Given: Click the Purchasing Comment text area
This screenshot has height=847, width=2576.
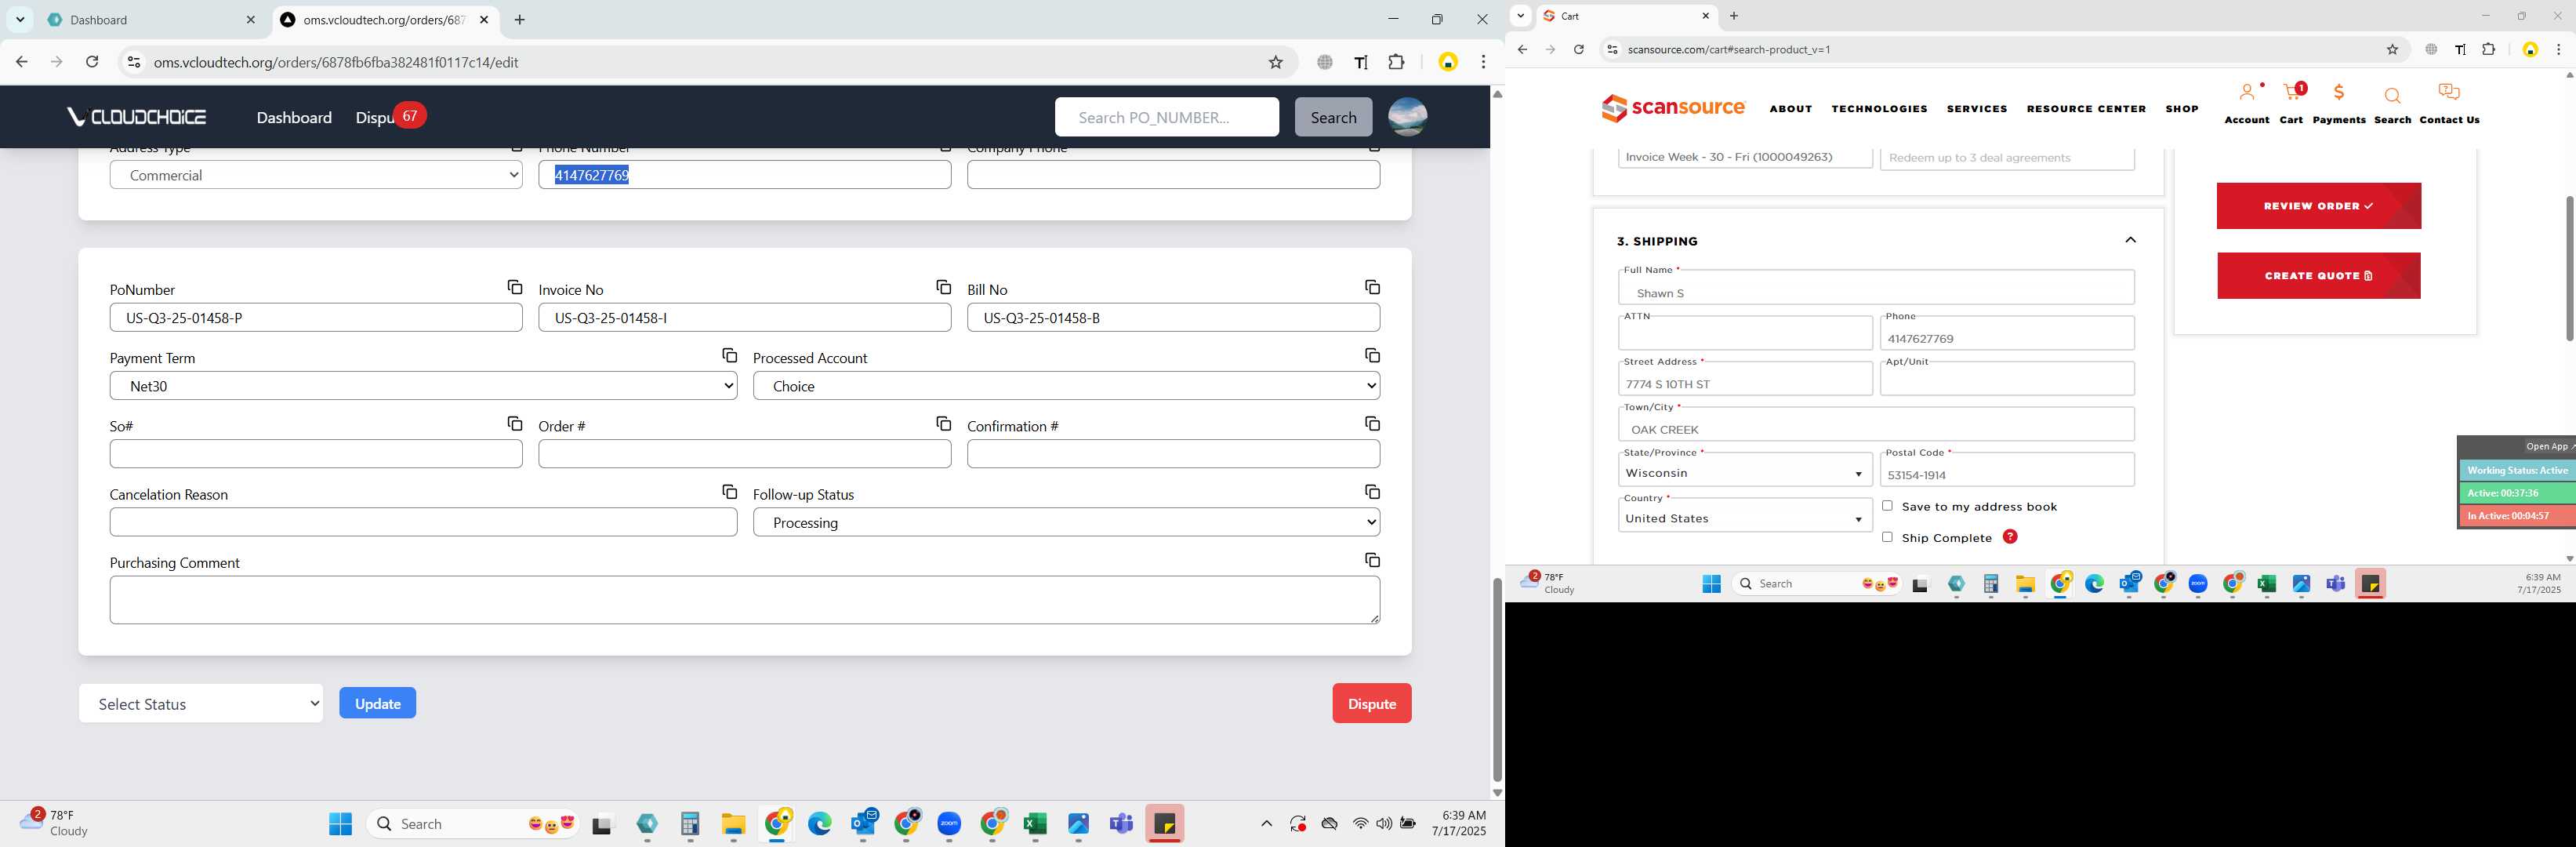Looking at the screenshot, I should [x=745, y=600].
